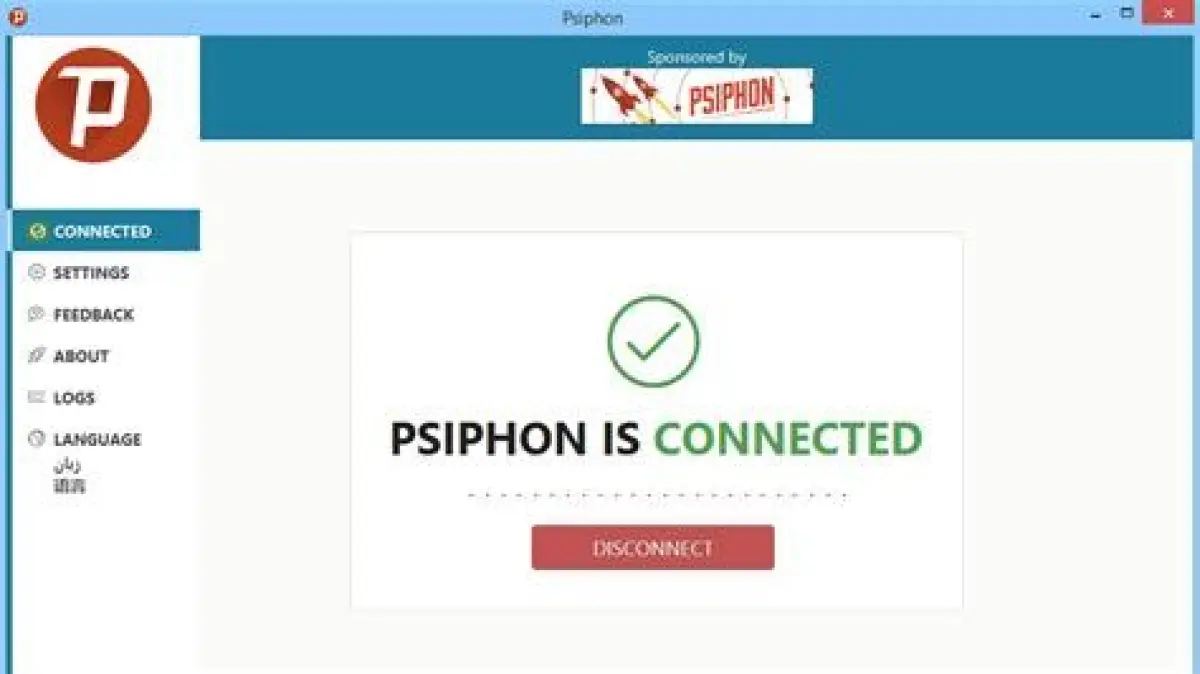Click the rocket icon next to ABOUT
The width and height of the screenshot is (1200, 674).
(x=38, y=355)
